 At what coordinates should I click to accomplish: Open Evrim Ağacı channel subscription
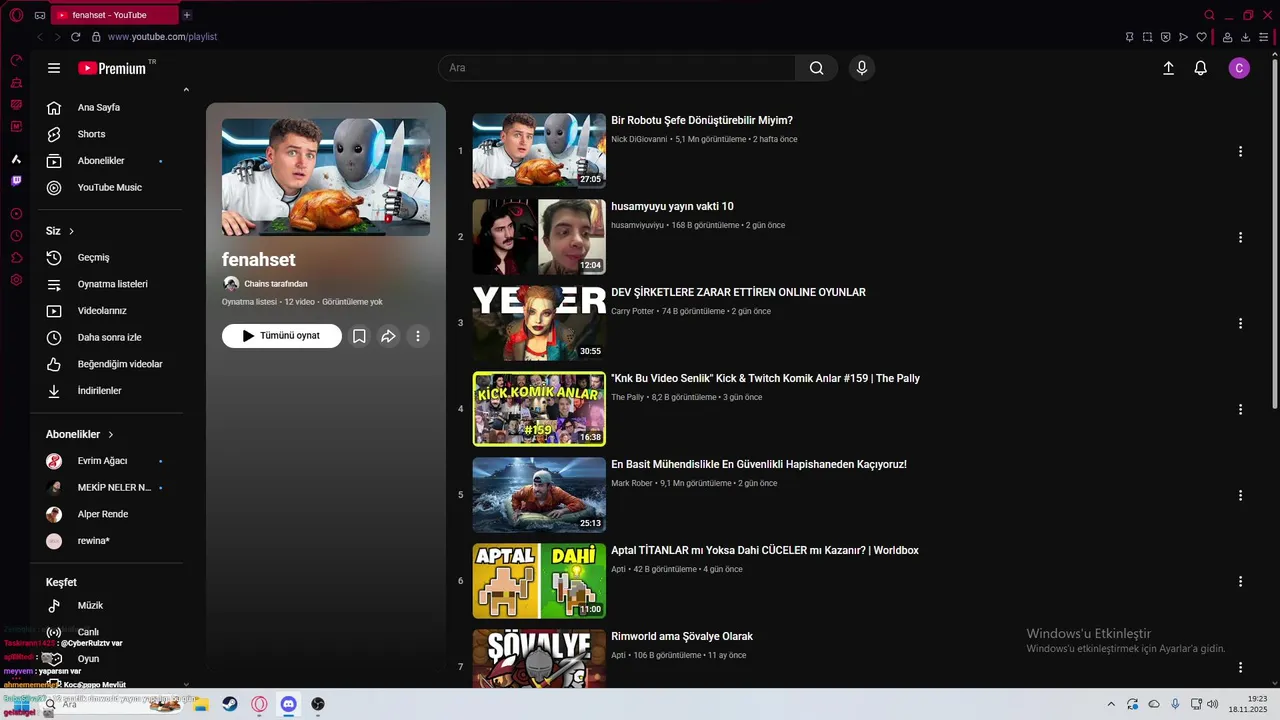[x=110, y=461]
